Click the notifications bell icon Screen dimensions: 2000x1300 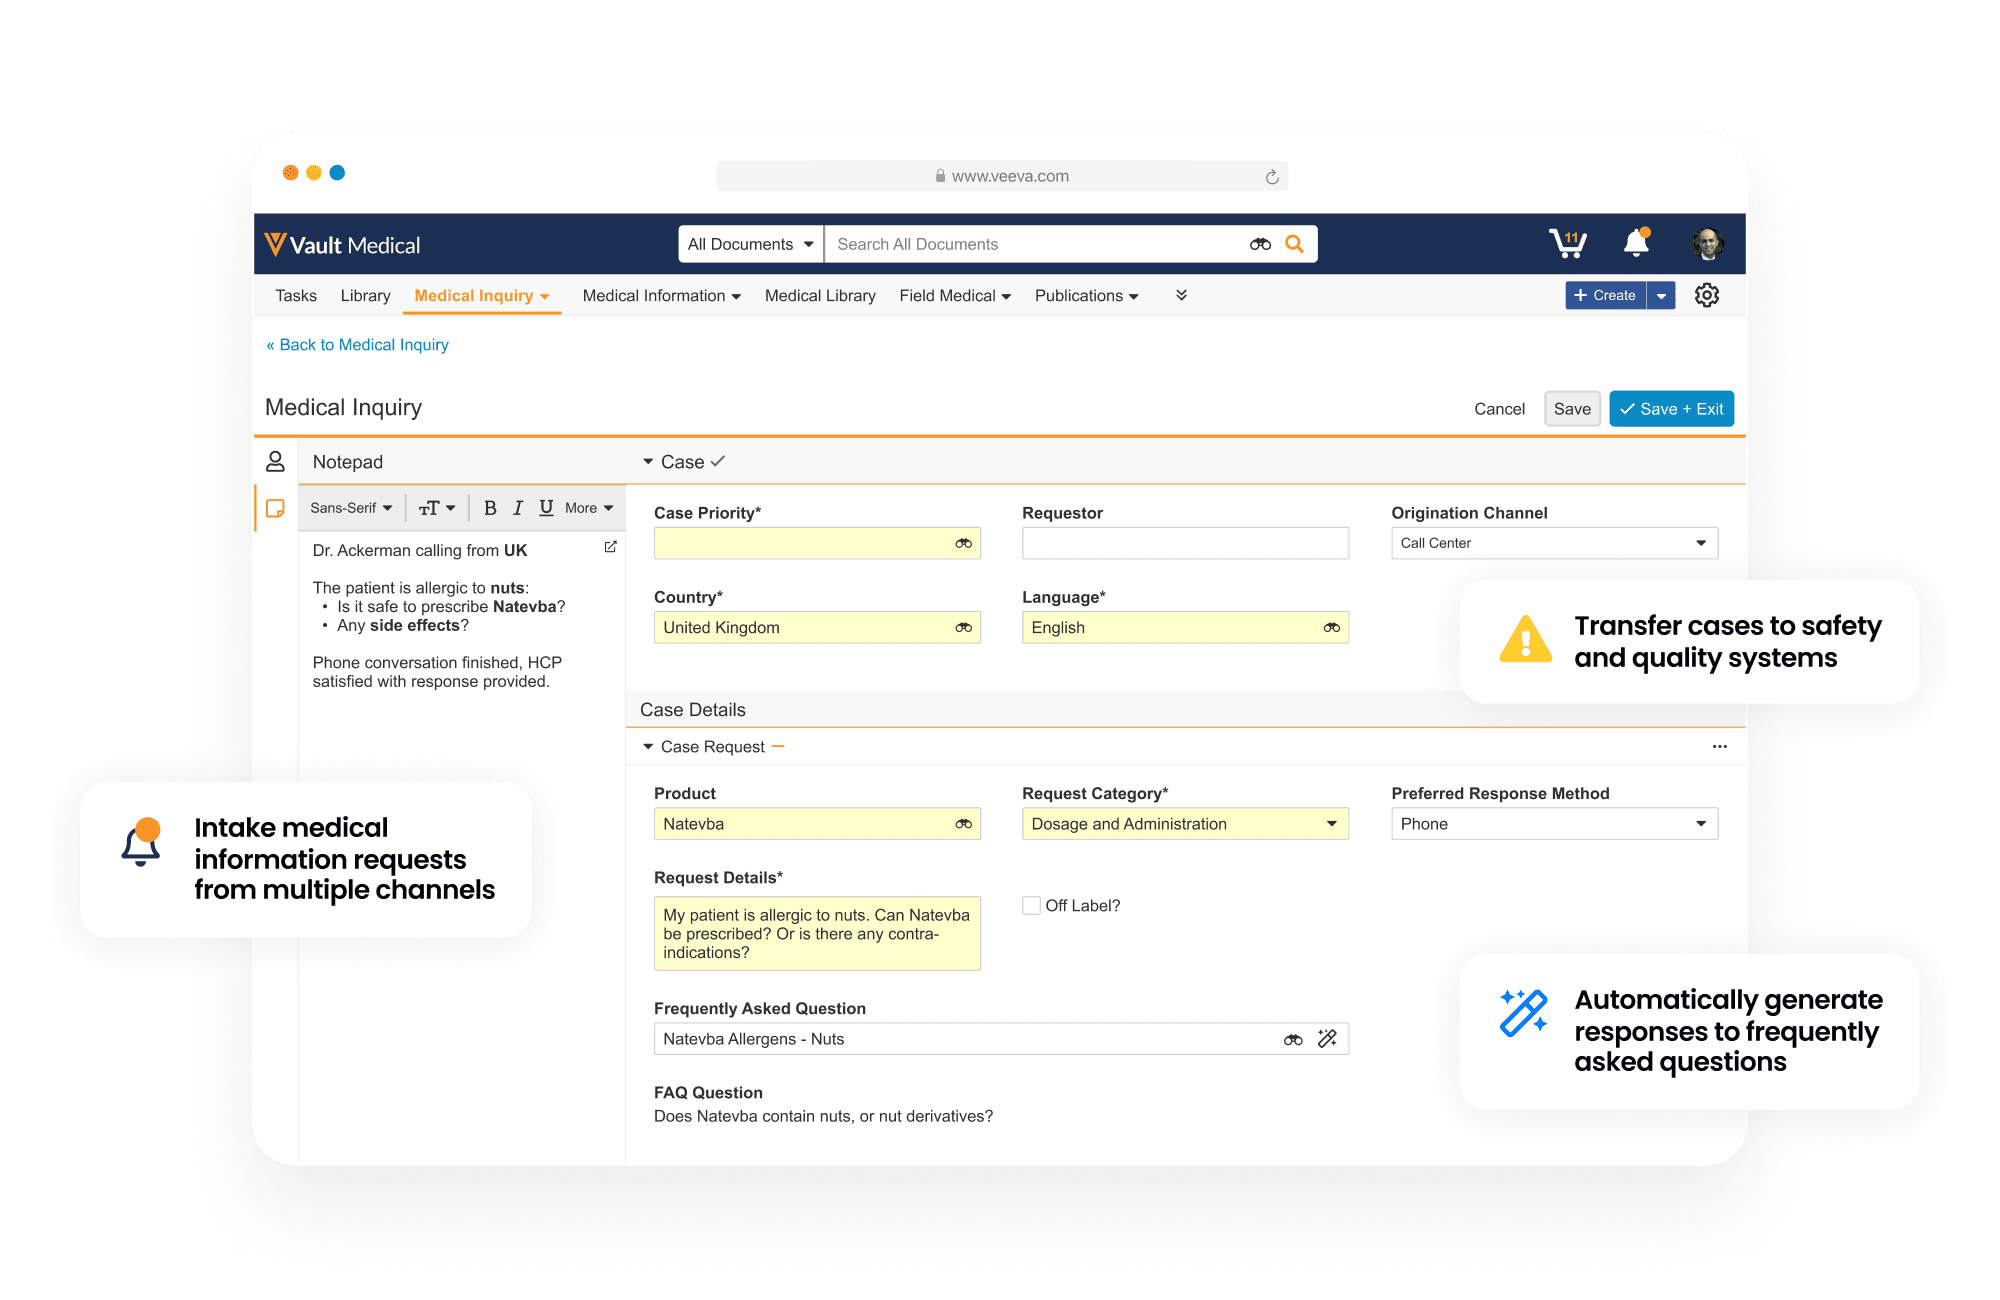click(x=1636, y=243)
